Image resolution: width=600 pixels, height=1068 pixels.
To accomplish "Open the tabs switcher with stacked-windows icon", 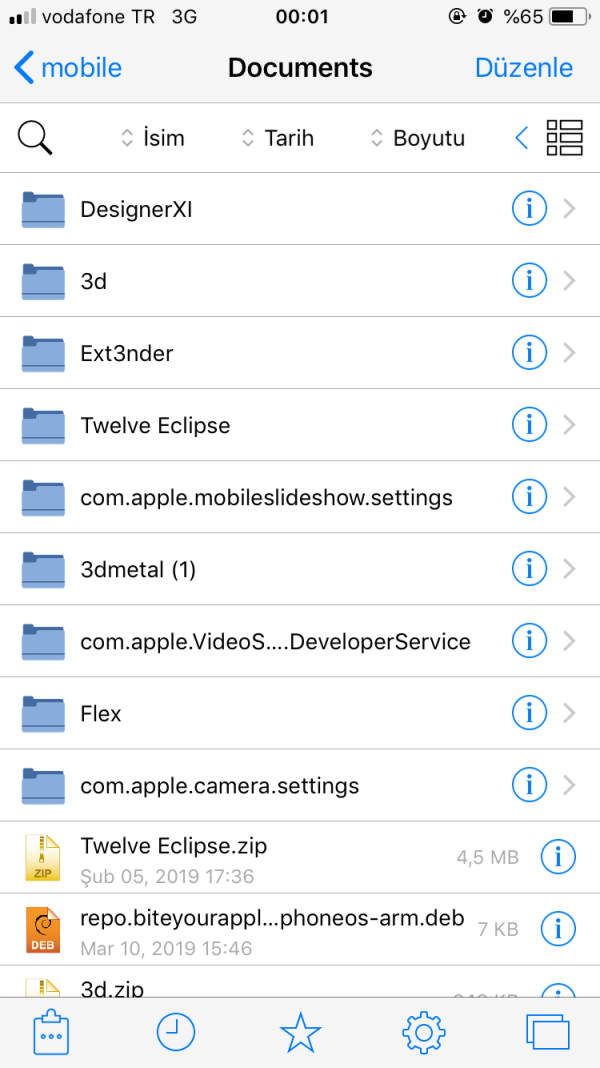I will [547, 1033].
